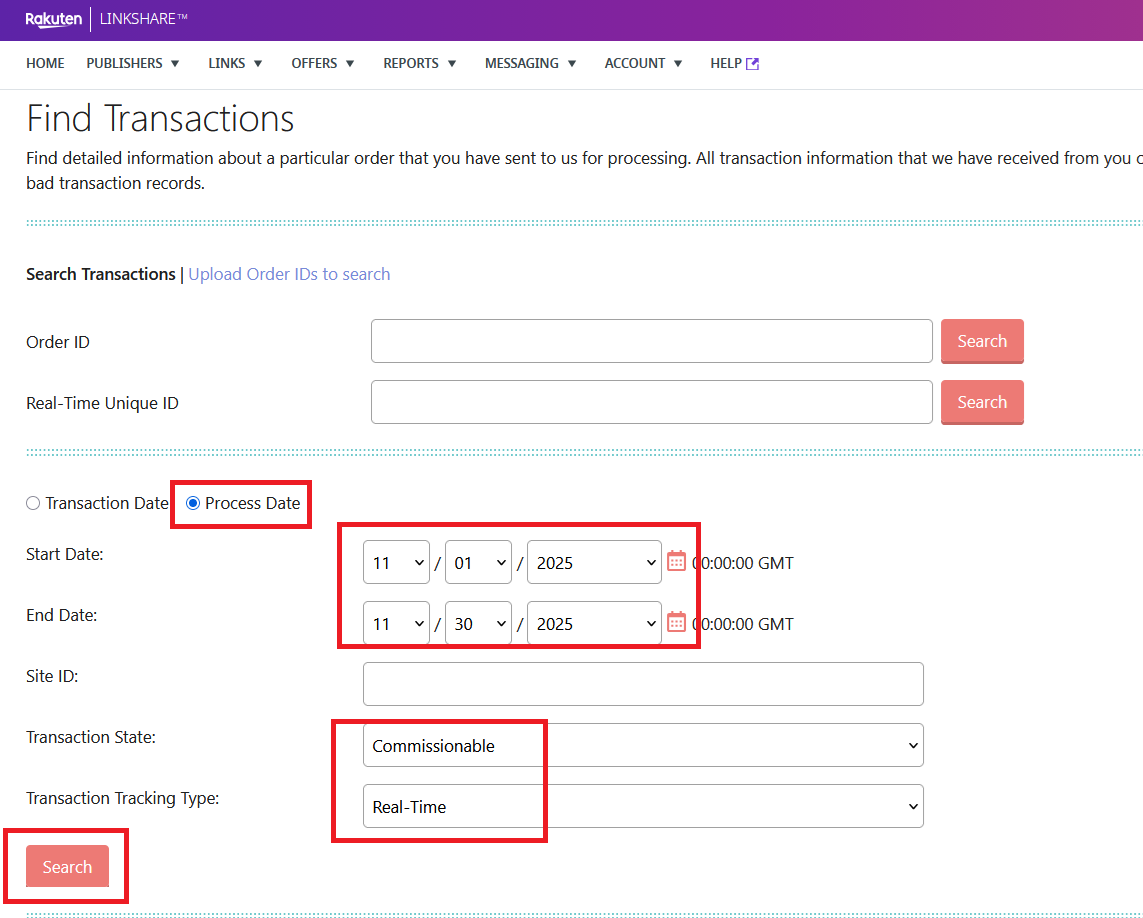Open the End Date calendar picker icon
The image size is (1143, 918).
coord(676,622)
